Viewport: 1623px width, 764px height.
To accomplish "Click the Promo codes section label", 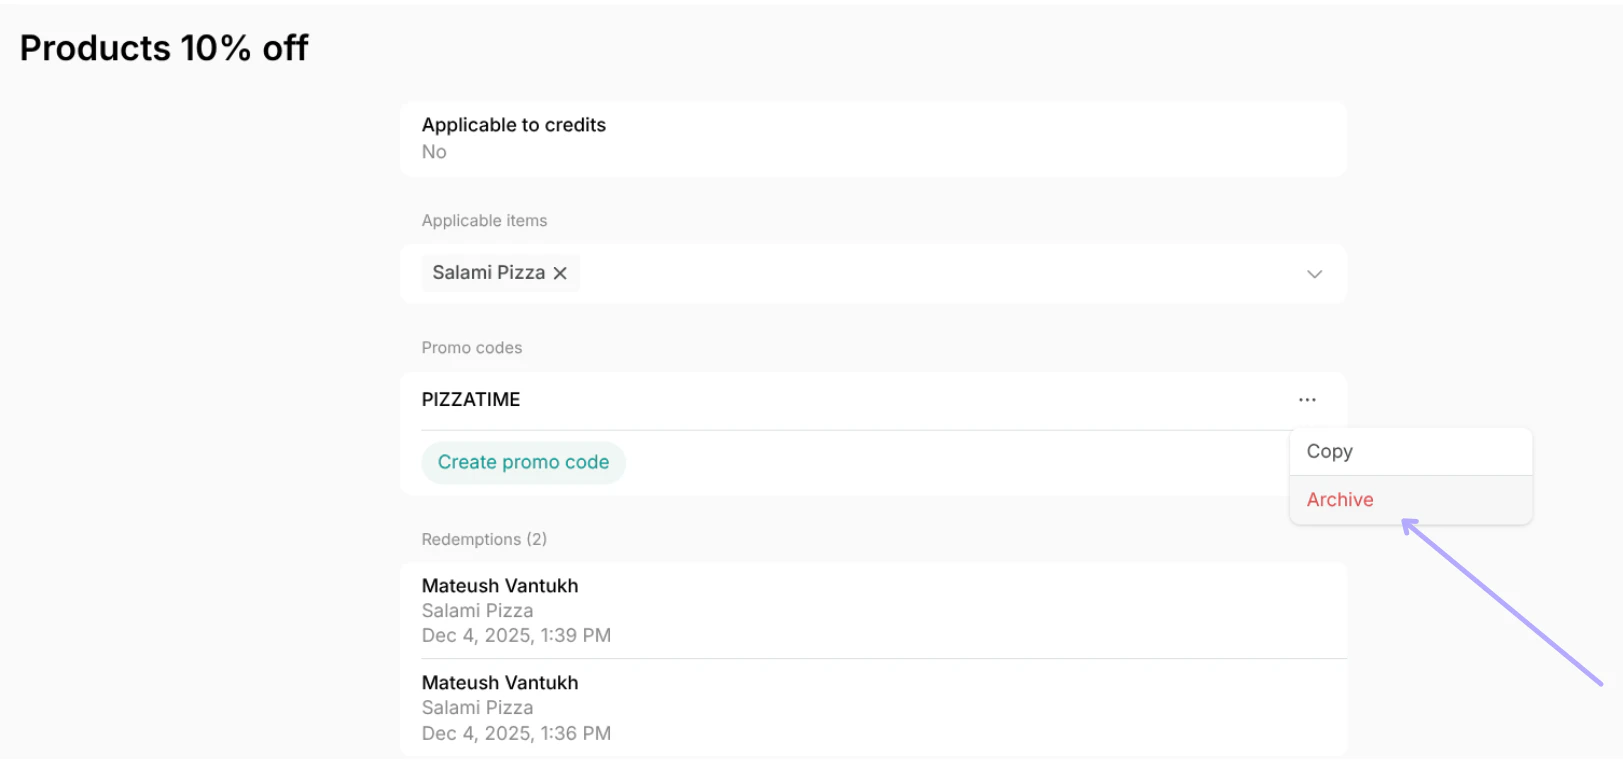I will (471, 348).
